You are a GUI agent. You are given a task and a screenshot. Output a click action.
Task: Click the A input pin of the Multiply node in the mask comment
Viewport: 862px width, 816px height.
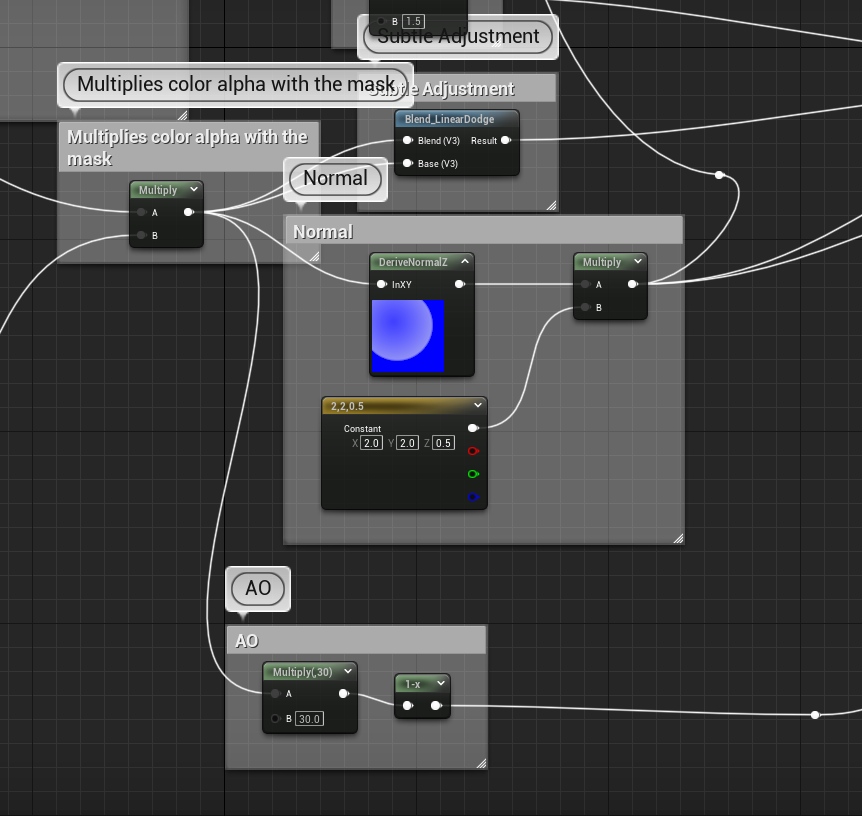142,212
